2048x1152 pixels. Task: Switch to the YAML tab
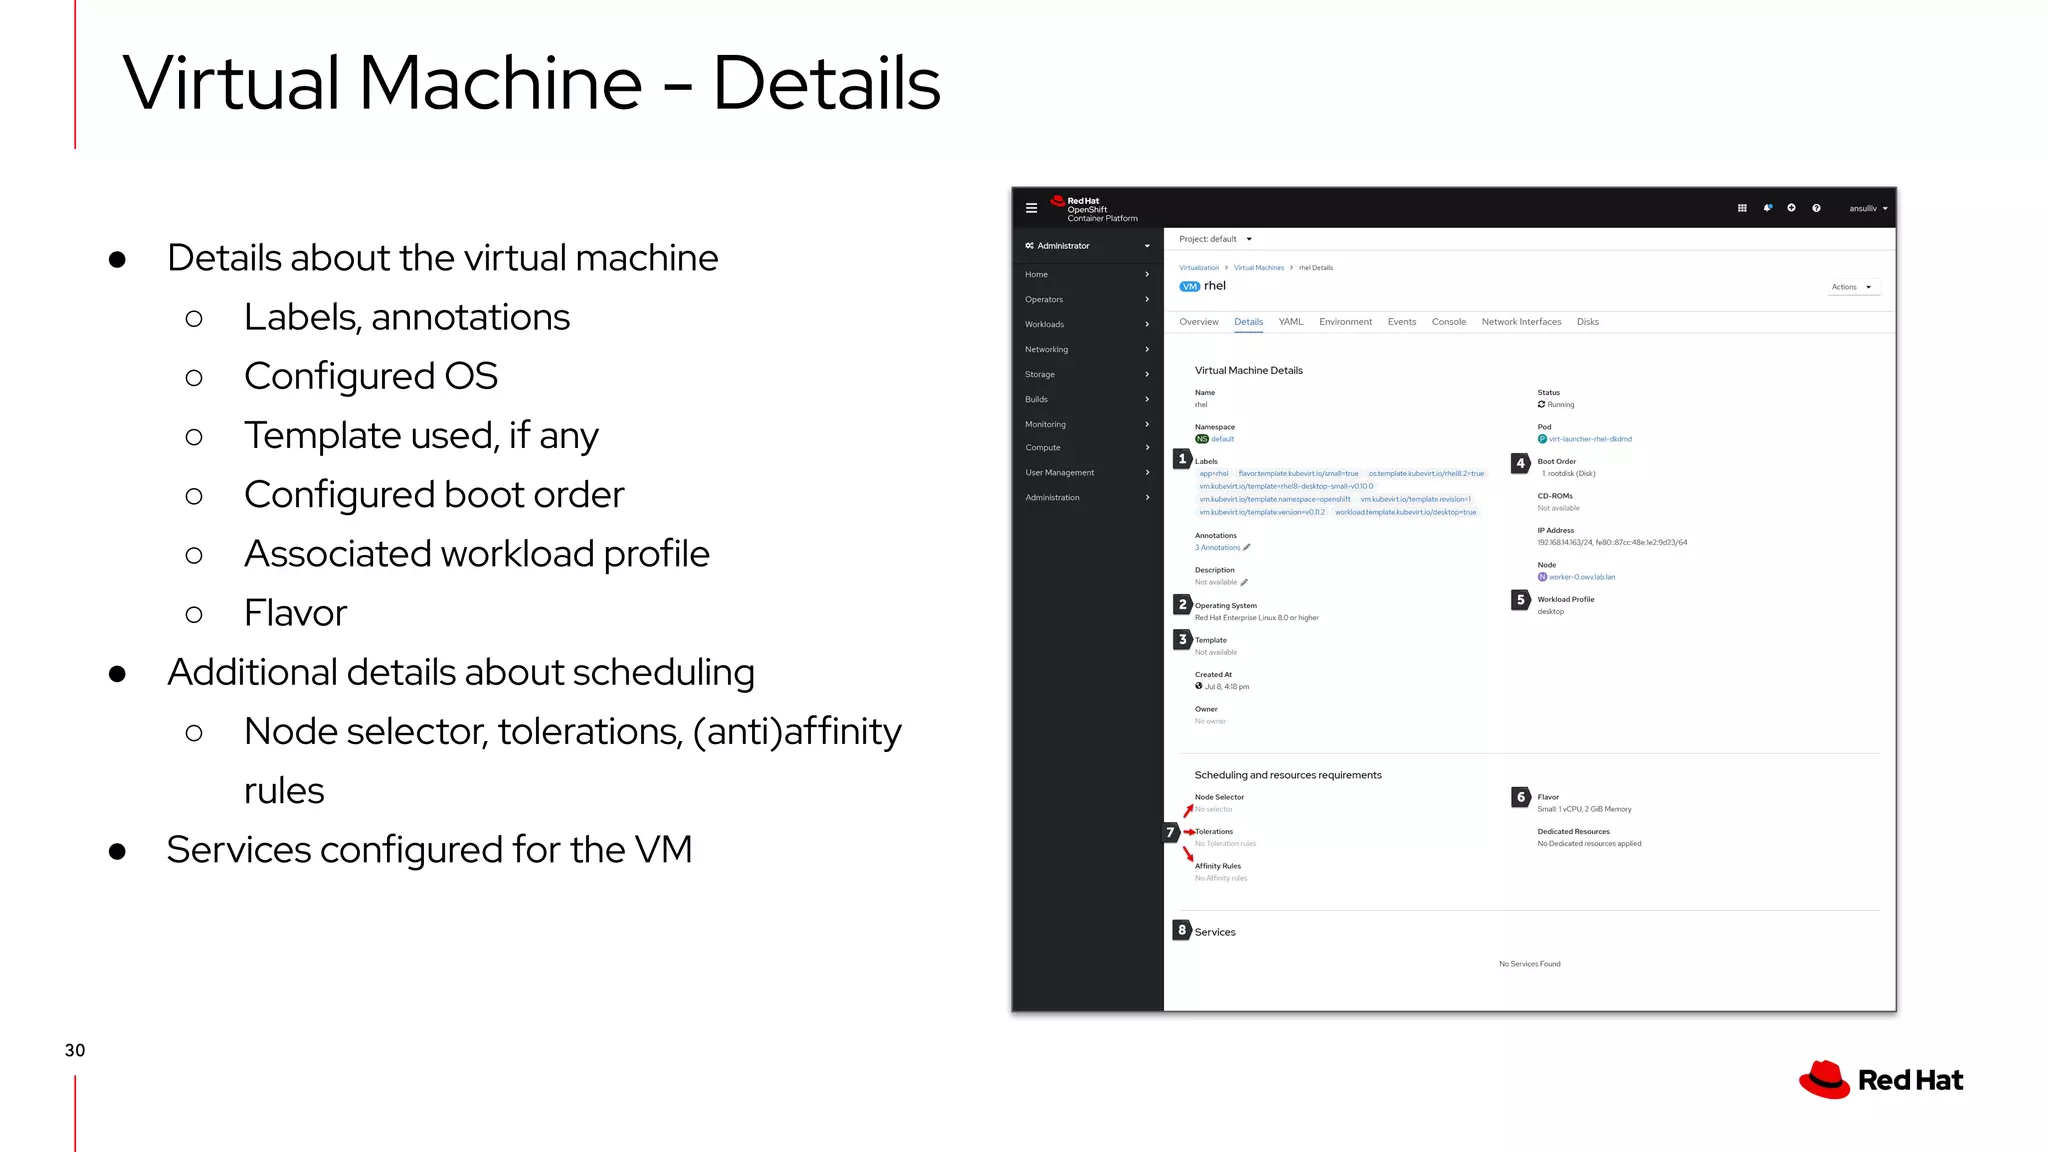pos(1290,322)
